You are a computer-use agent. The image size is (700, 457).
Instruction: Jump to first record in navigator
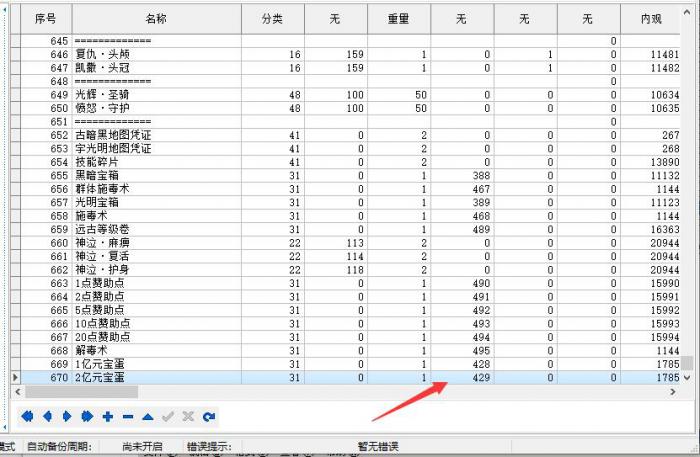(27, 416)
